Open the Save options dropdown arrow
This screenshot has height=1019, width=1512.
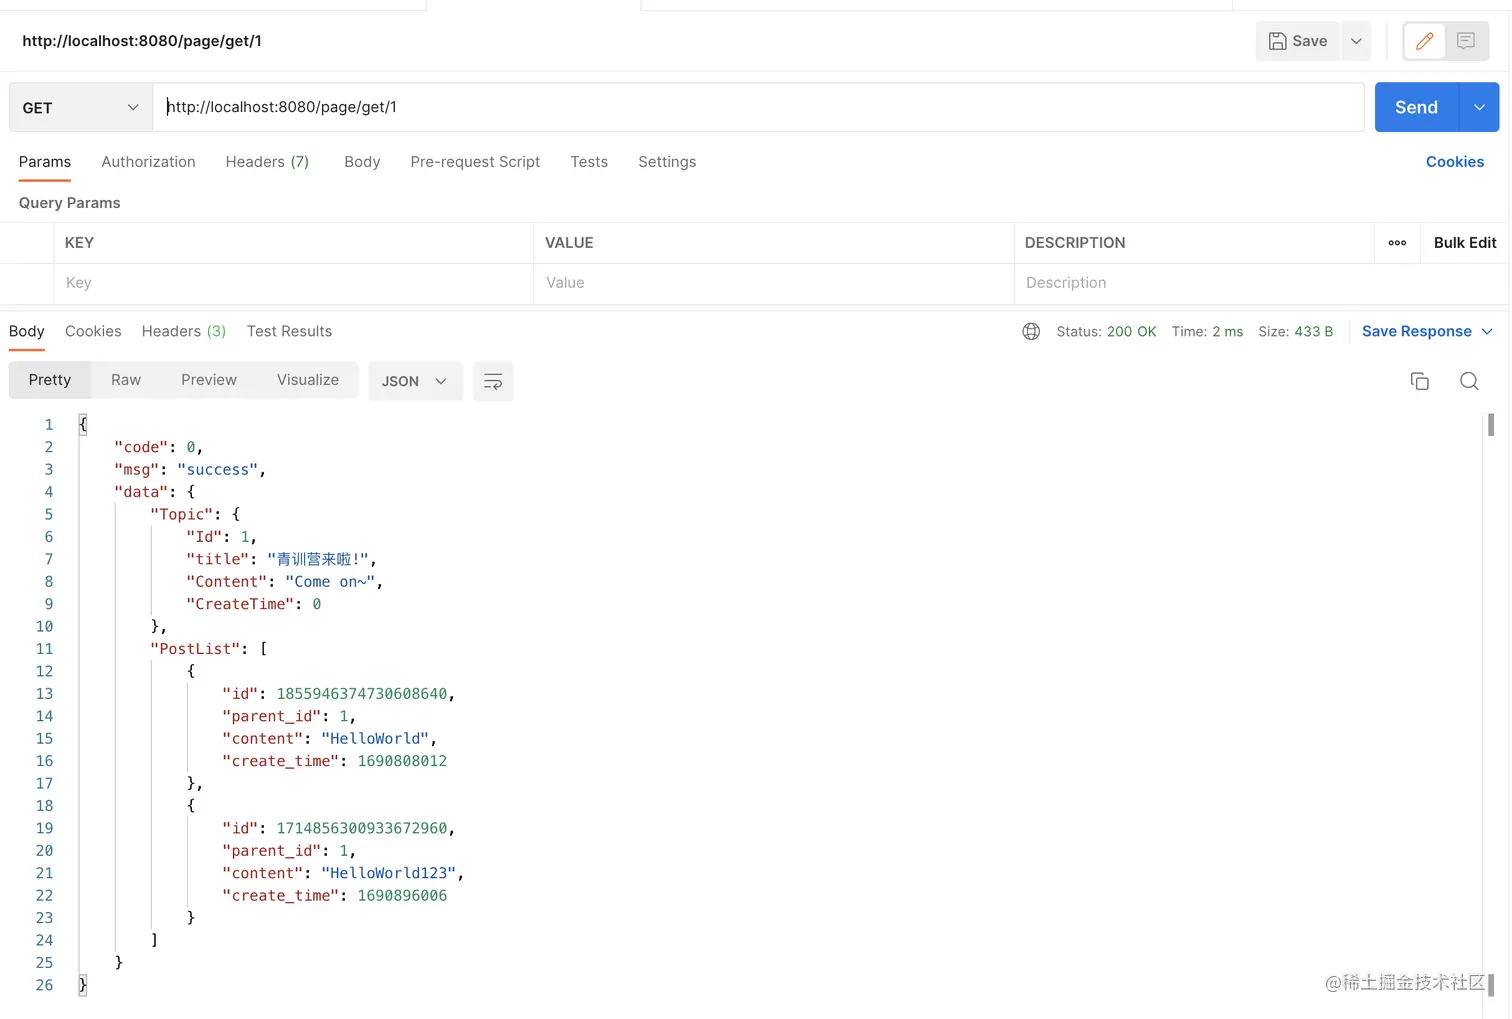coord(1356,41)
